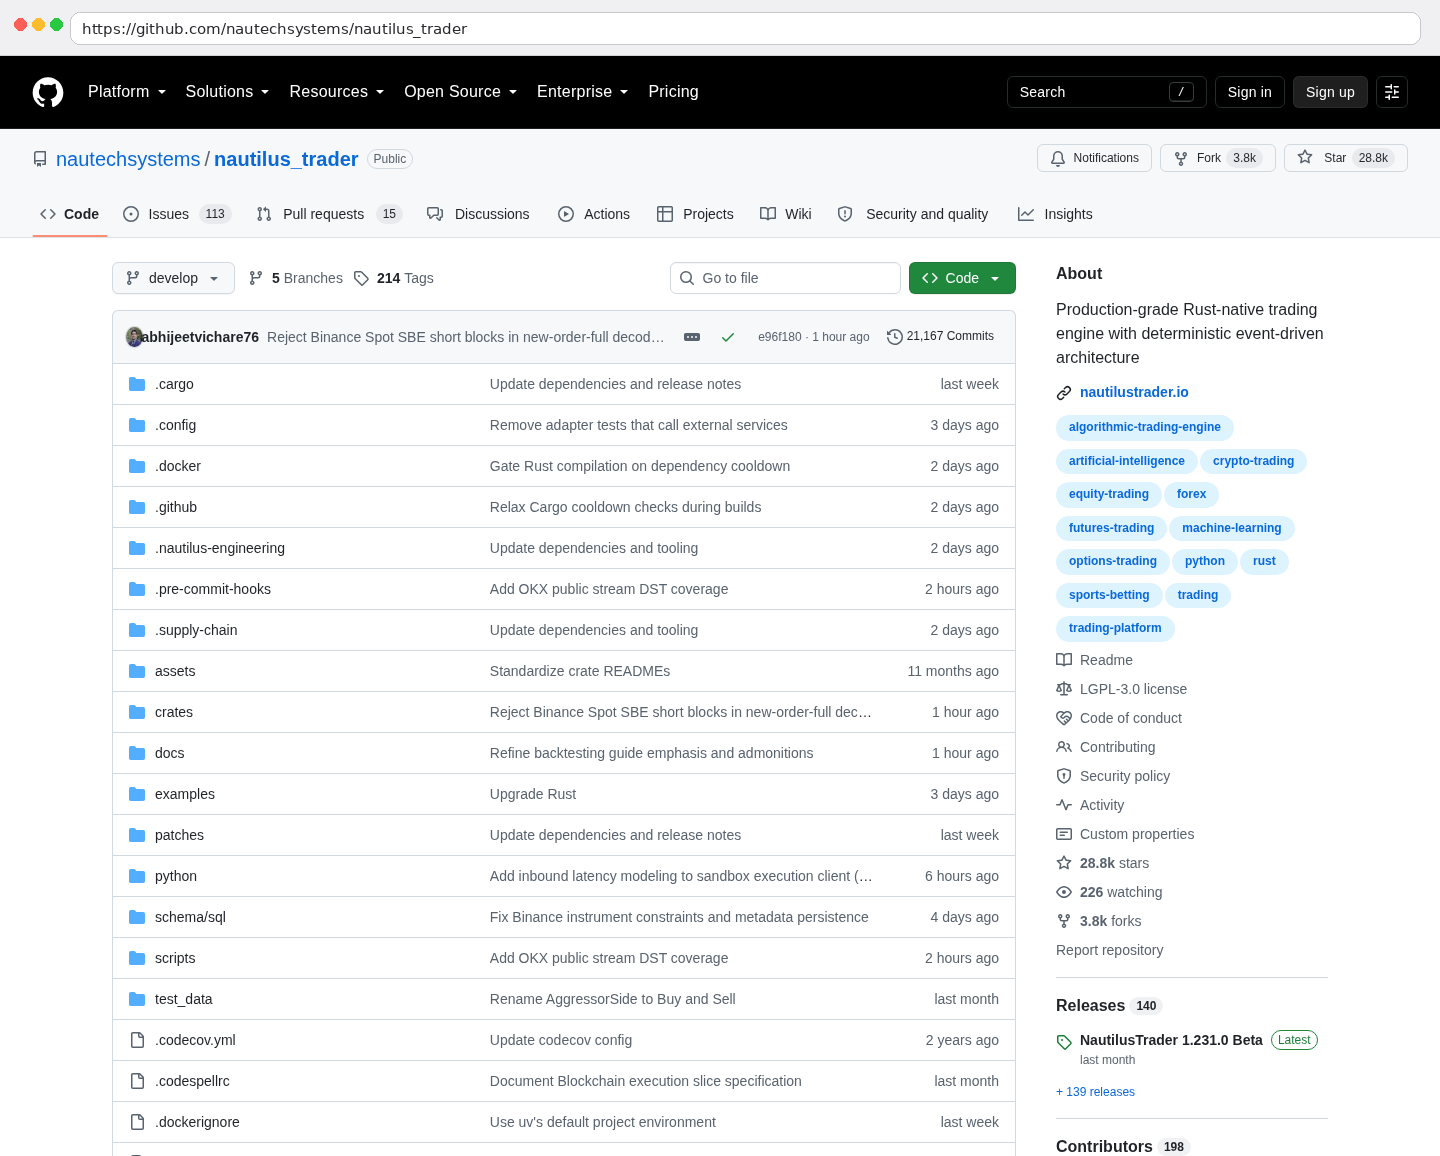Open the .dockerignore file
This screenshot has height=1156, width=1440.
tap(197, 1122)
